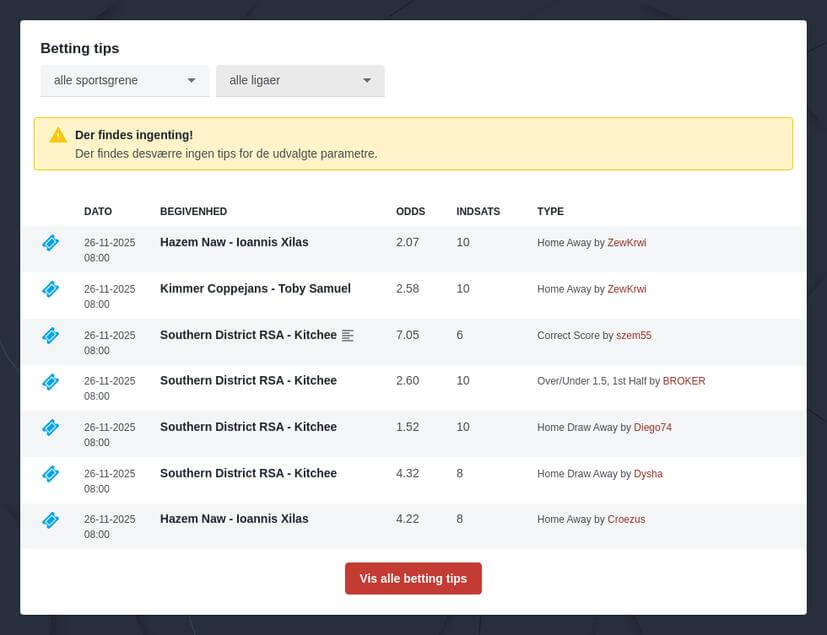Click the ticket icon on the last Hazem Naw tip

click(x=50, y=519)
